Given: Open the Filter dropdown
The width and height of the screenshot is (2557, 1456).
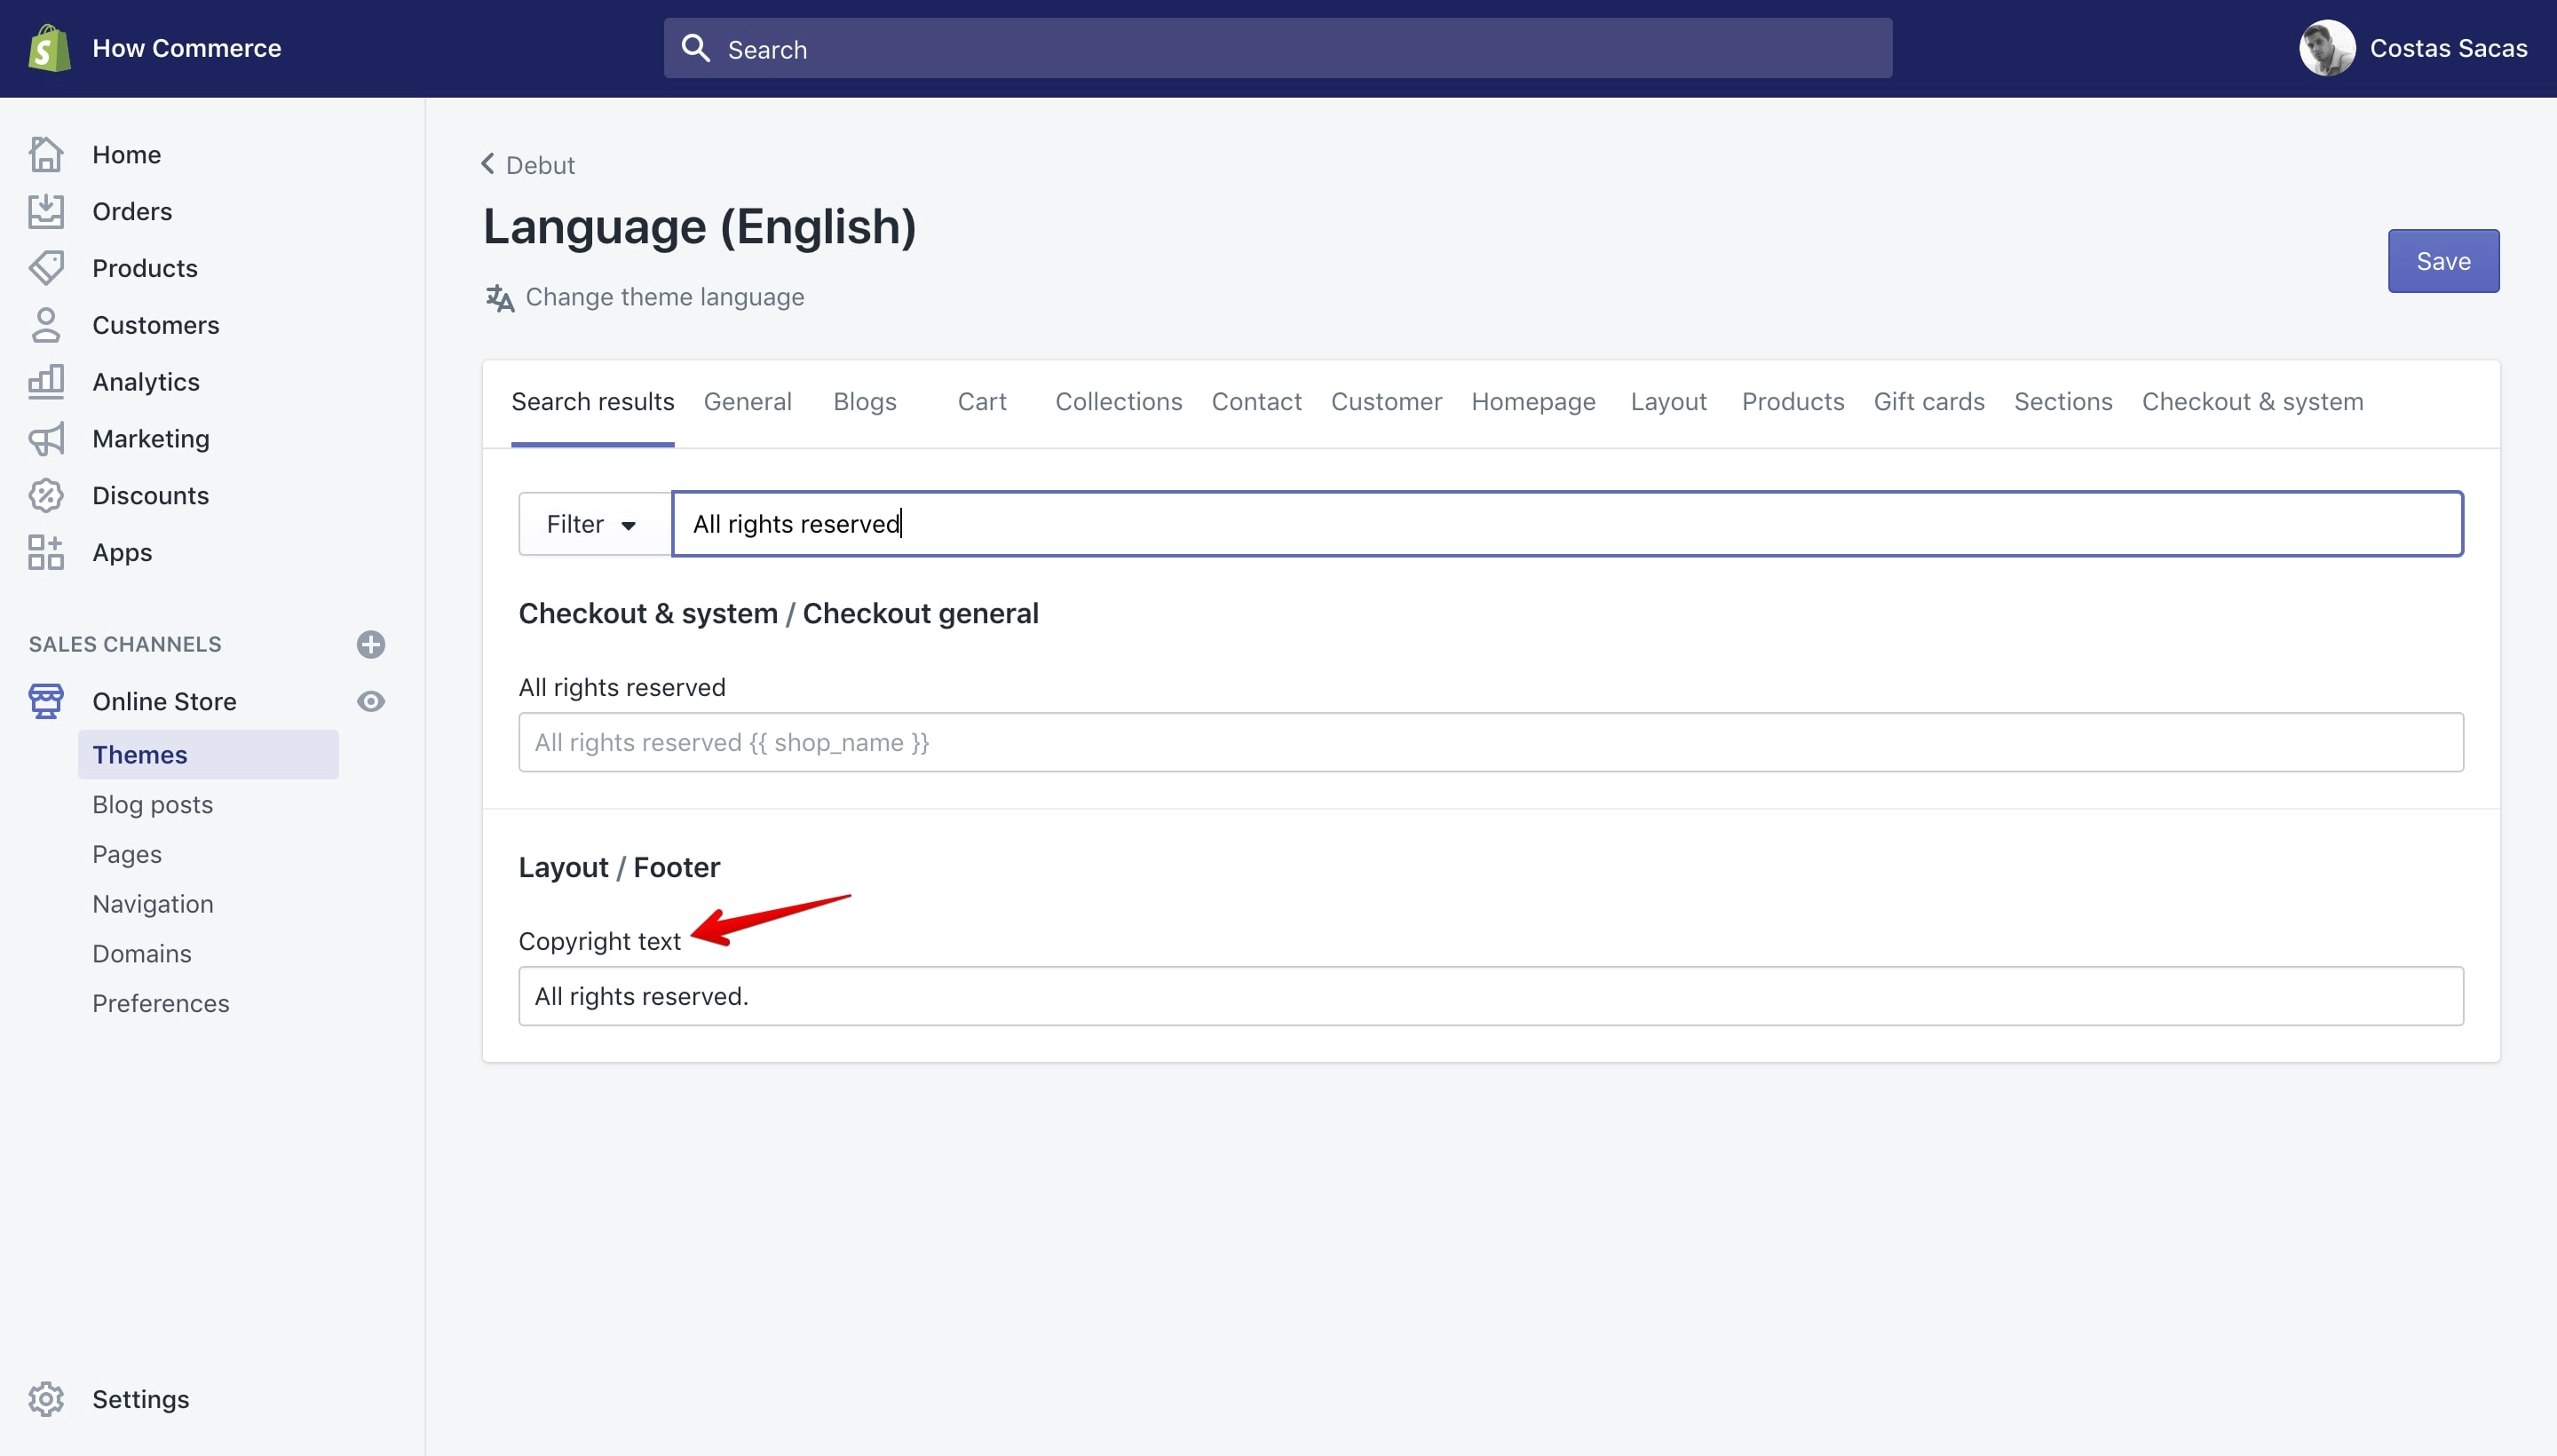Looking at the screenshot, I should 595,524.
